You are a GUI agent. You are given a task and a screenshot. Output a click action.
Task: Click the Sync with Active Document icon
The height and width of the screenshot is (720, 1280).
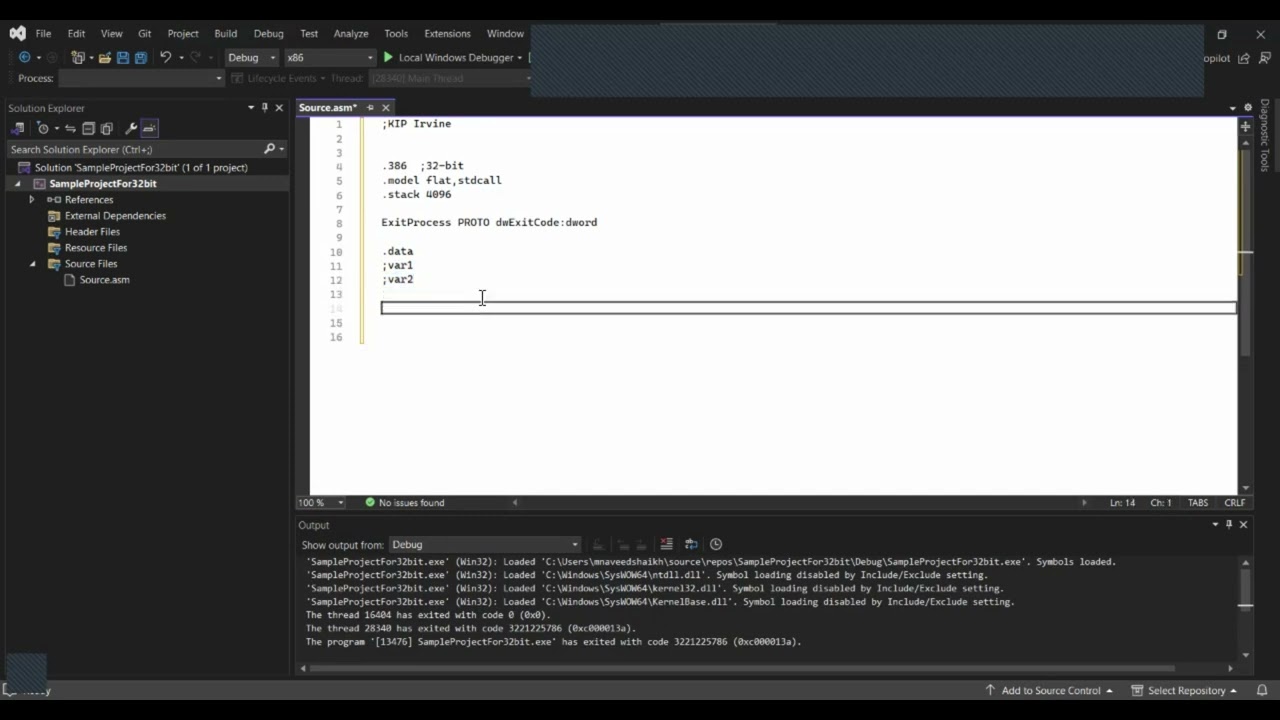71,128
